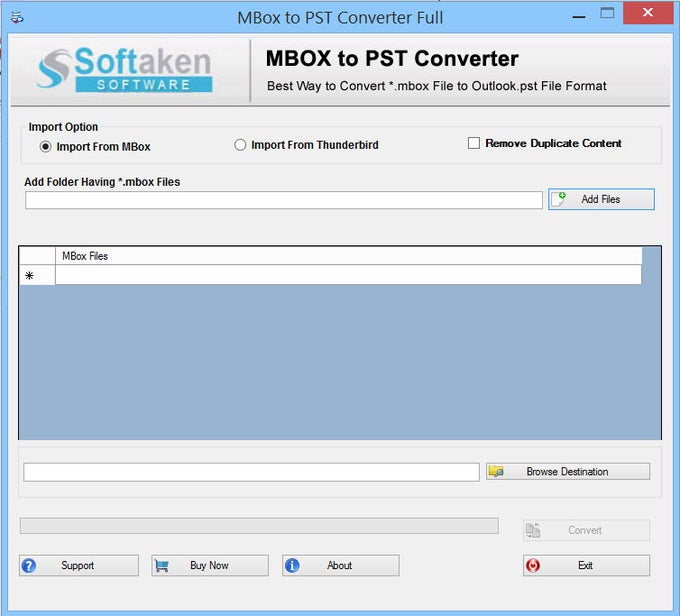Click the blue info icon beside About
The height and width of the screenshot is (616, 680).
point(292,565)
